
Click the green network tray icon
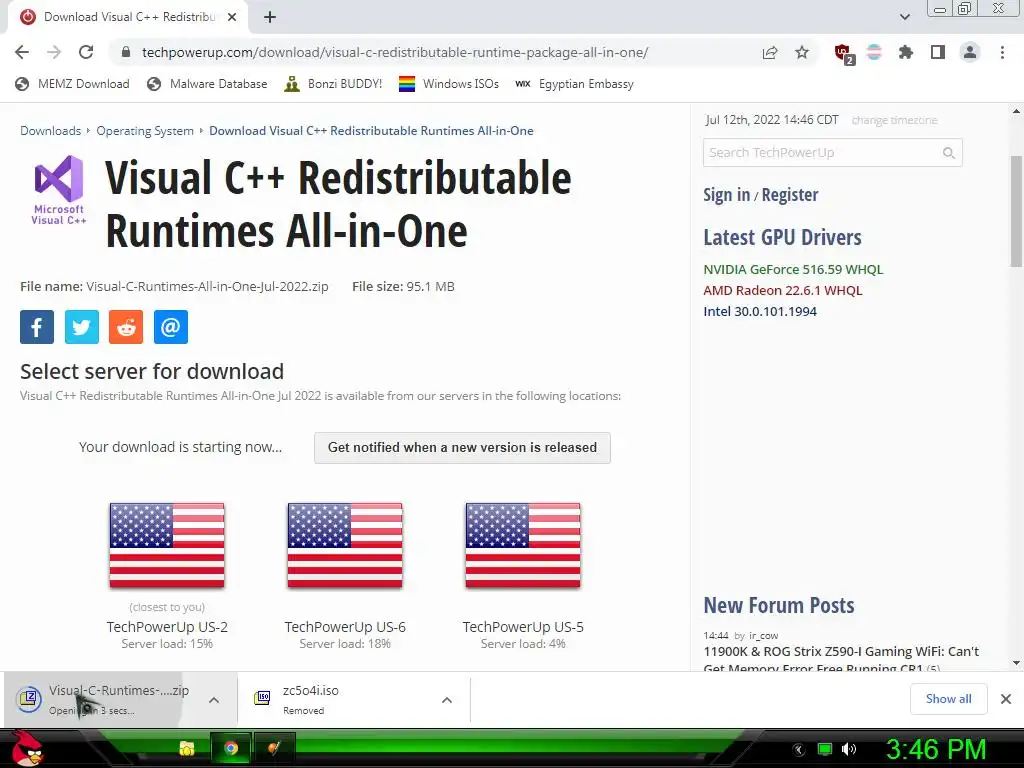825,749
